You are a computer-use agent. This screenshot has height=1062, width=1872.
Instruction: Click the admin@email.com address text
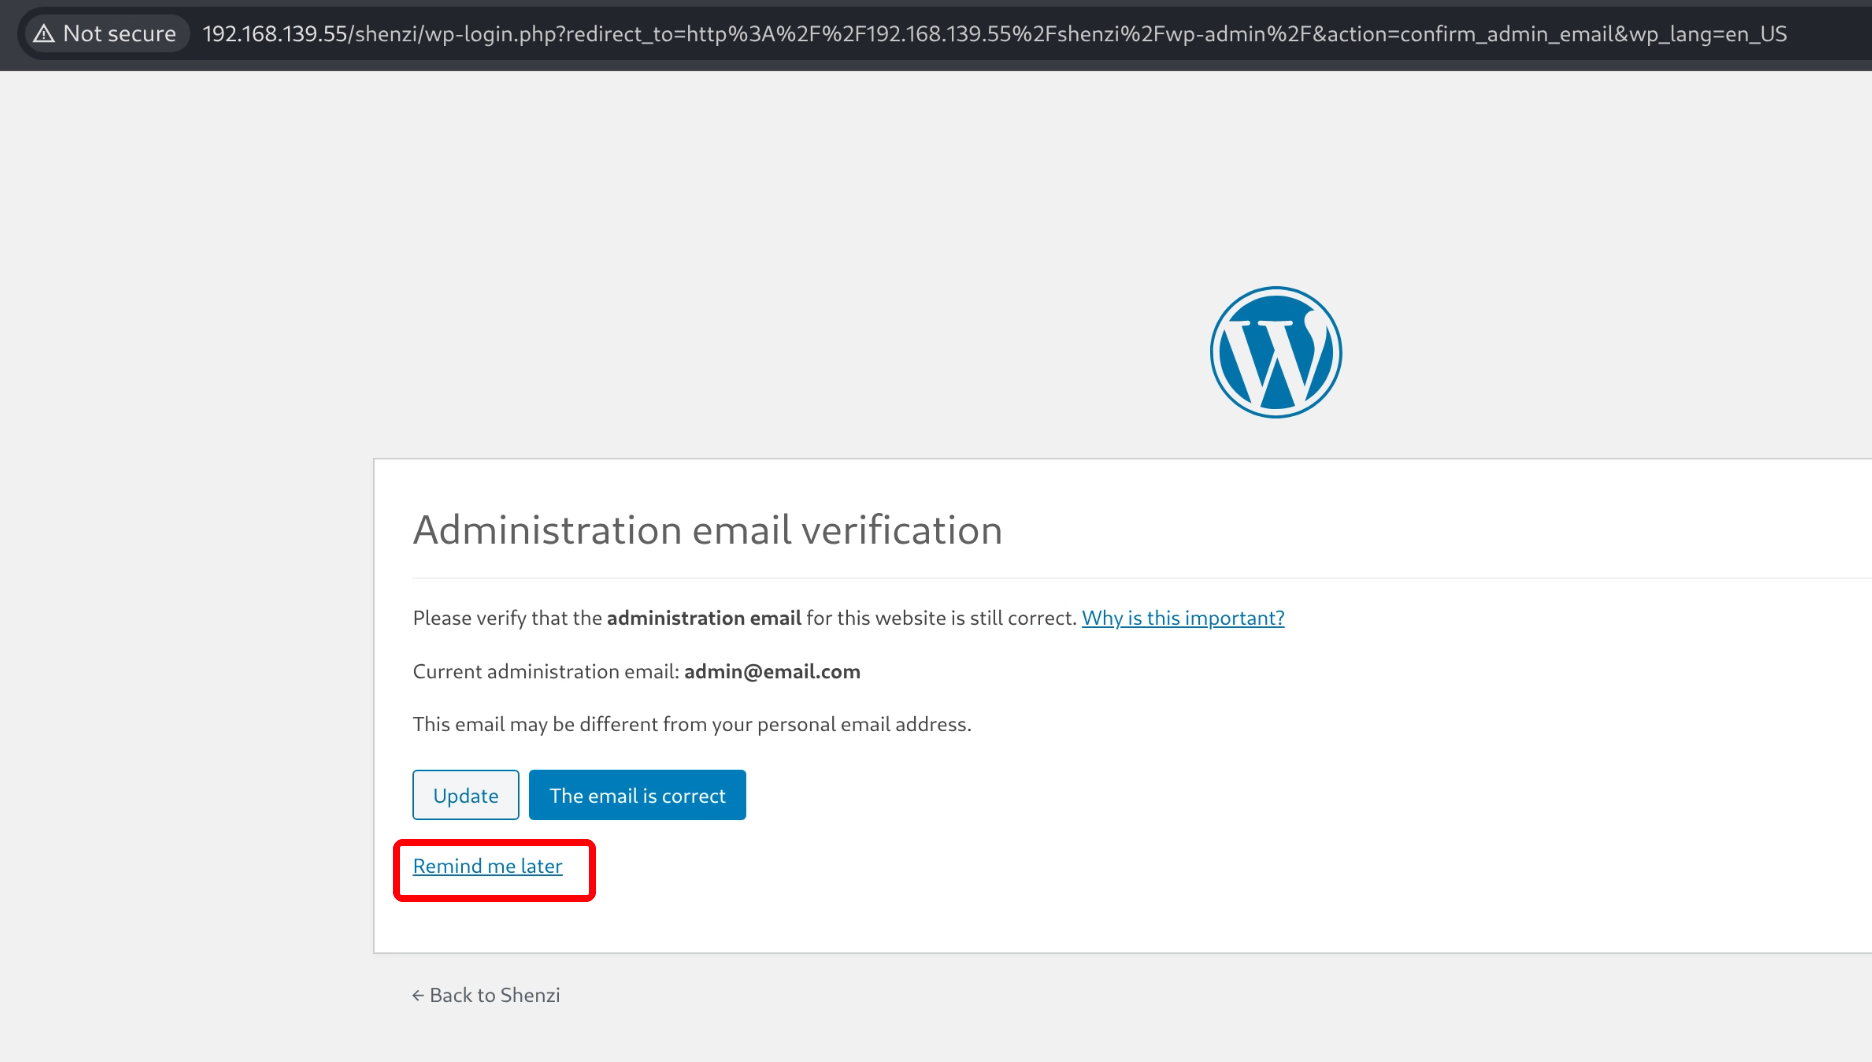click(x=772, y=671)
